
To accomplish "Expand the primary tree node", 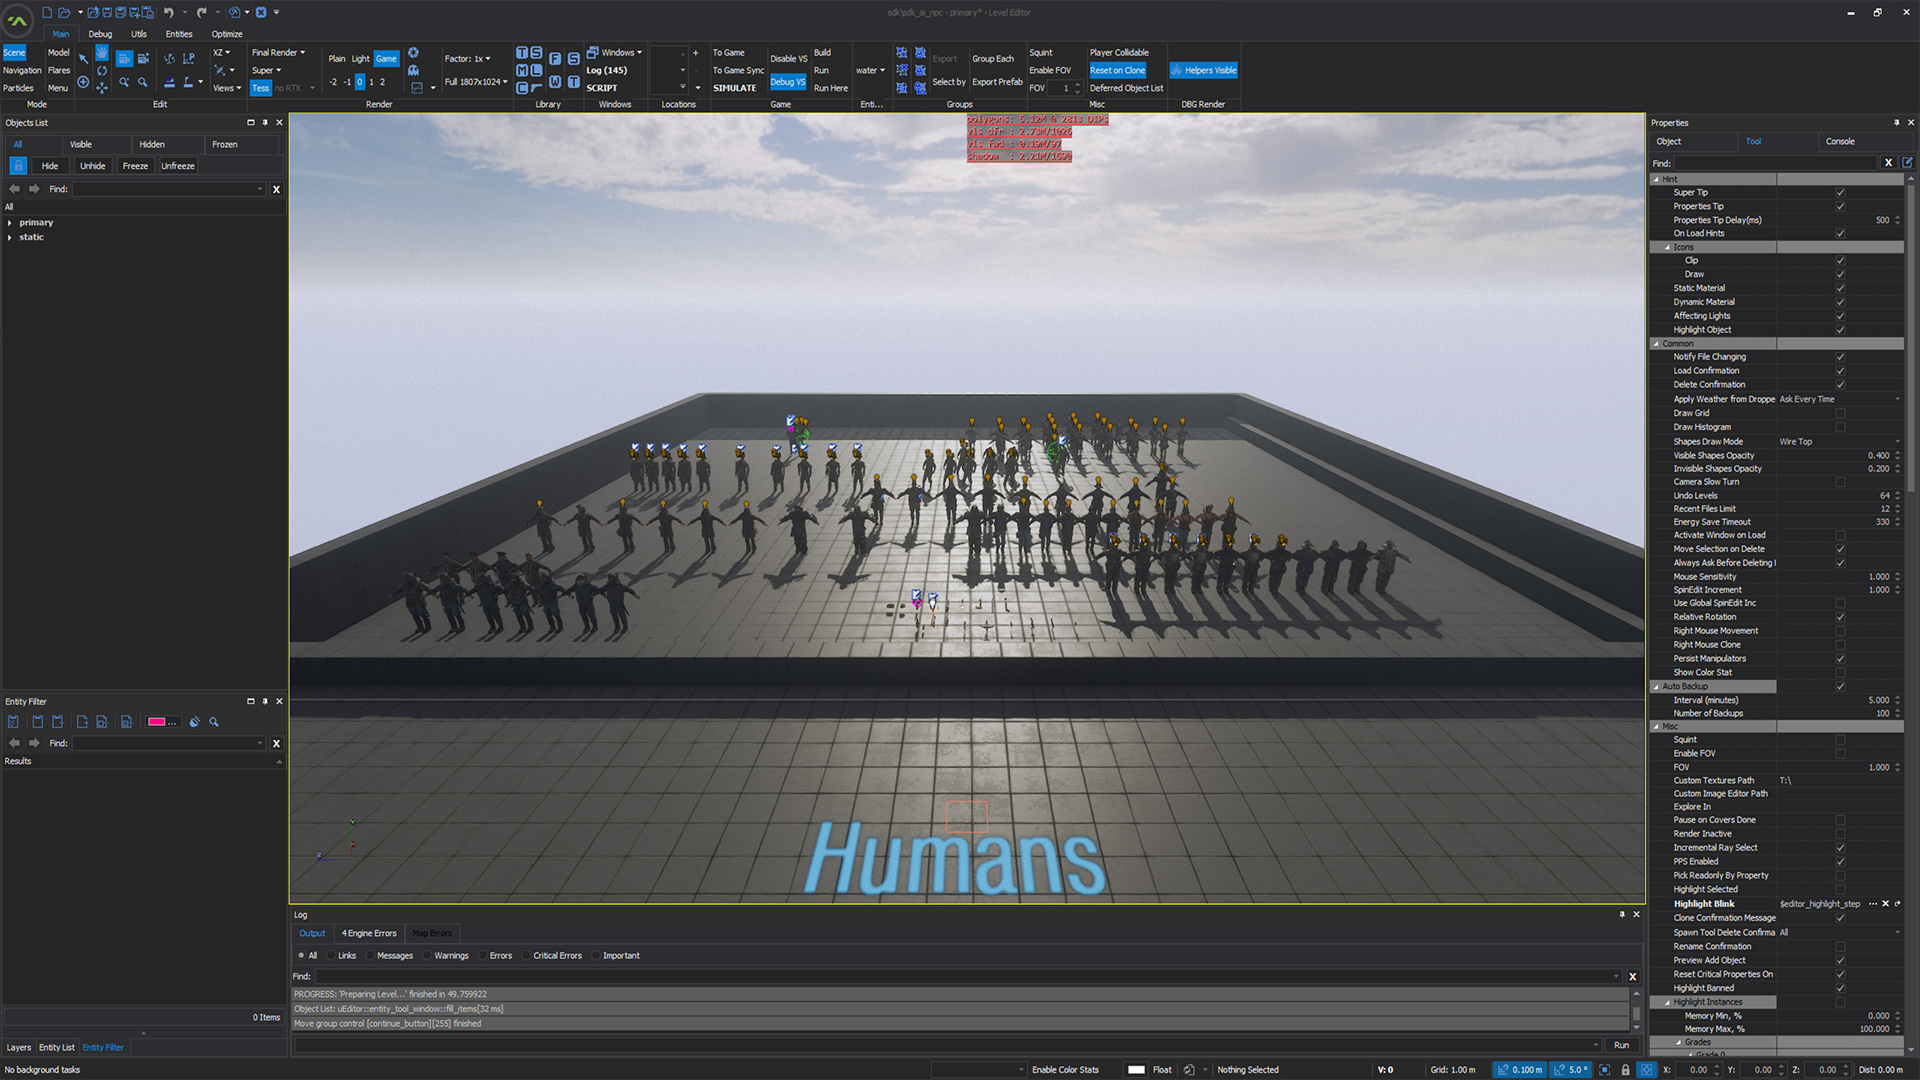I will click(10, 223).
